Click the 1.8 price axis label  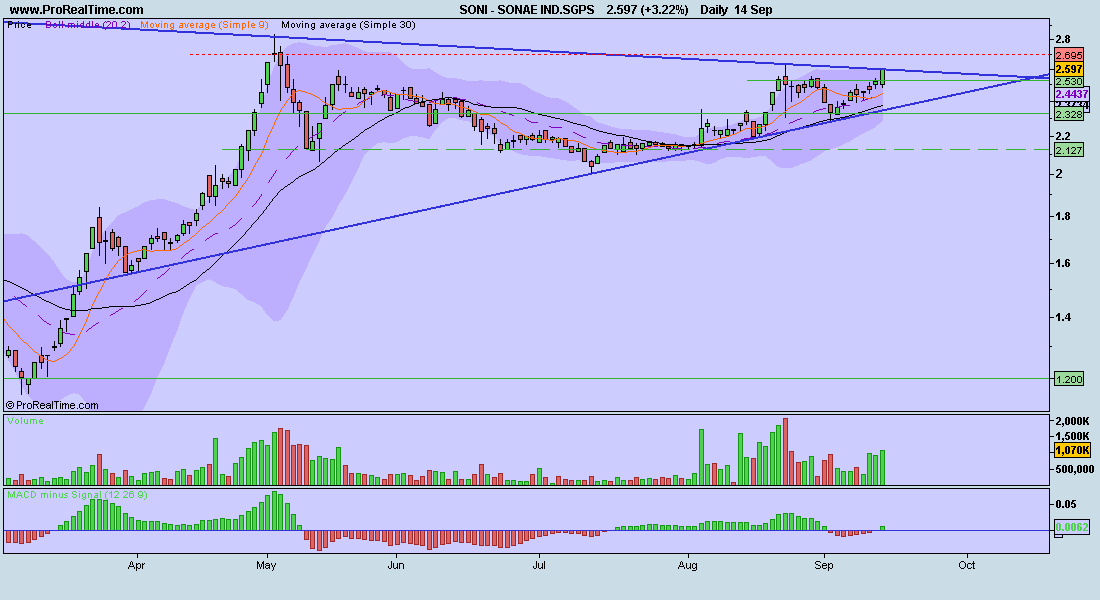pyautogui.click(x=1063, y=216)
